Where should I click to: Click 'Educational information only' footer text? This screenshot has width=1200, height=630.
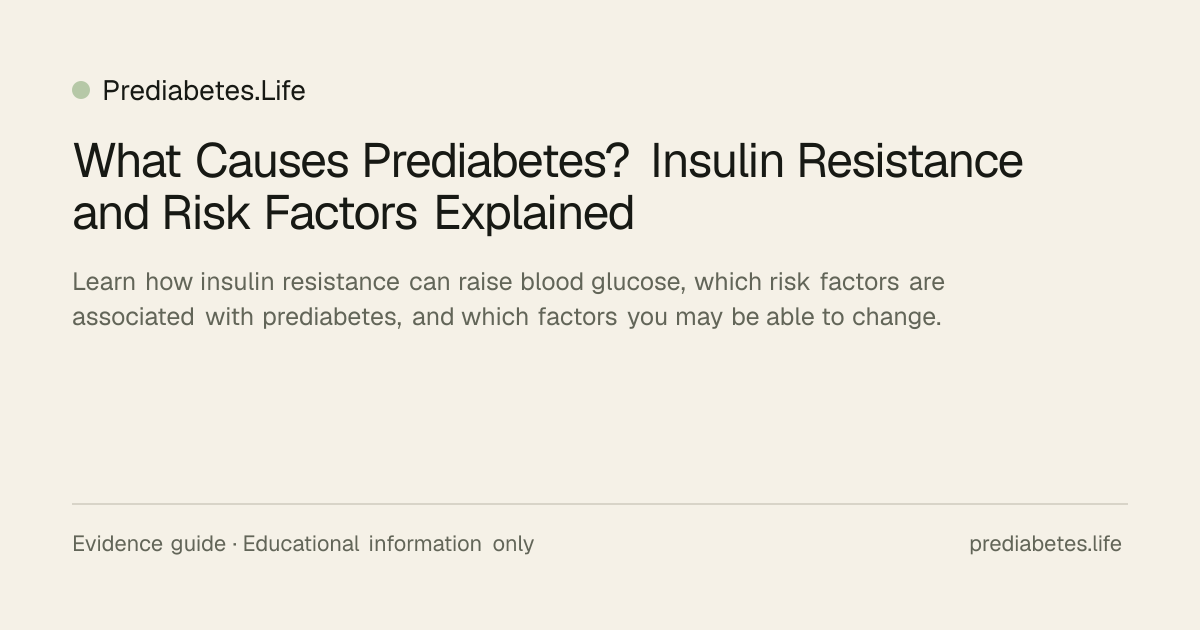coord(388,544)
